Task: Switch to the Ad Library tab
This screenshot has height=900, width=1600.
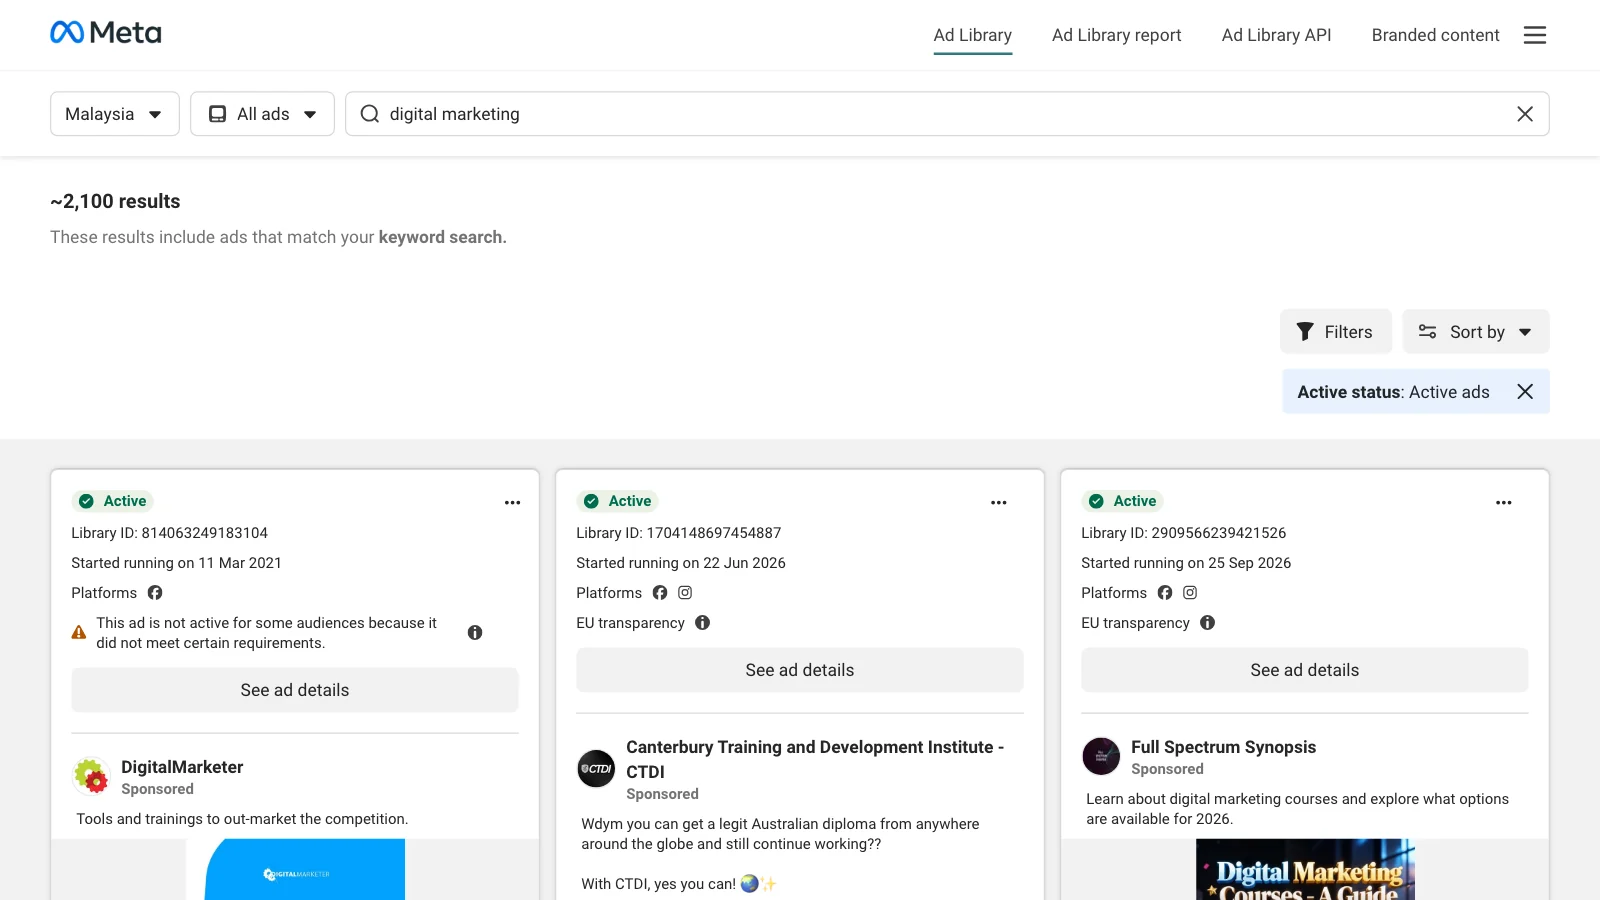Action: (x=973, y=35)
